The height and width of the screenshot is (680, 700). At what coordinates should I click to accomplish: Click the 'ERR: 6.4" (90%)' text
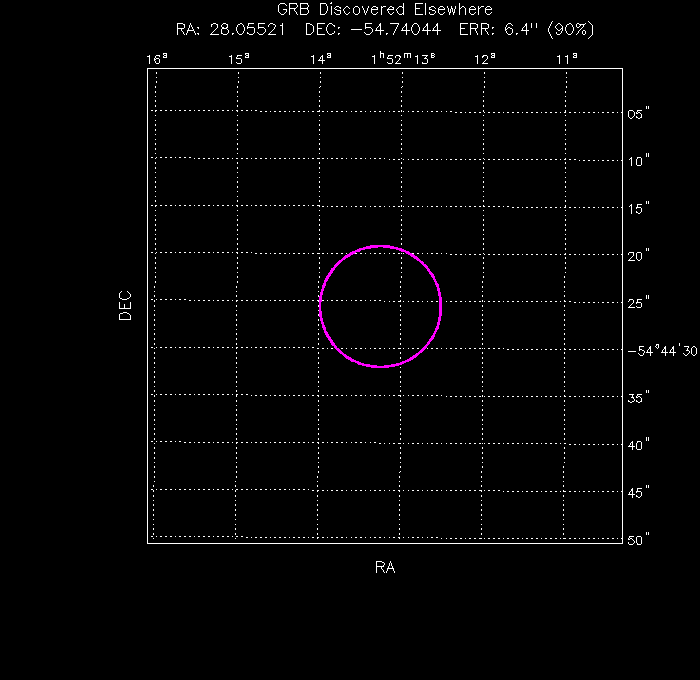point(527,29)
